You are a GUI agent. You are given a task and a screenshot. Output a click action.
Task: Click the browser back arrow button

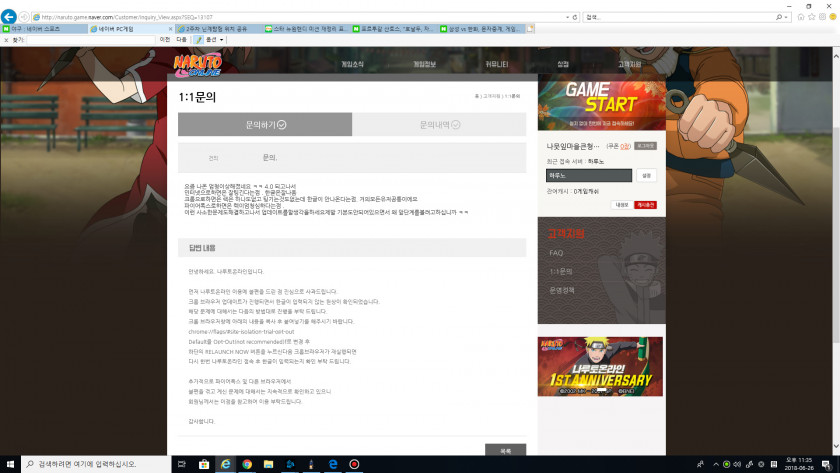(10, 17)
